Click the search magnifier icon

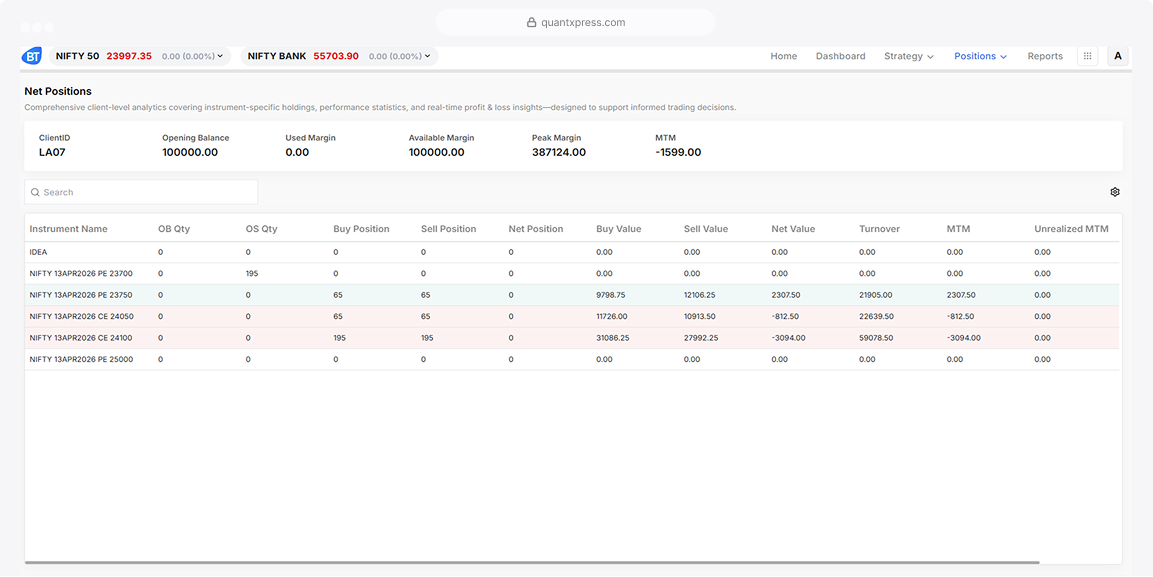pos(35,193)
